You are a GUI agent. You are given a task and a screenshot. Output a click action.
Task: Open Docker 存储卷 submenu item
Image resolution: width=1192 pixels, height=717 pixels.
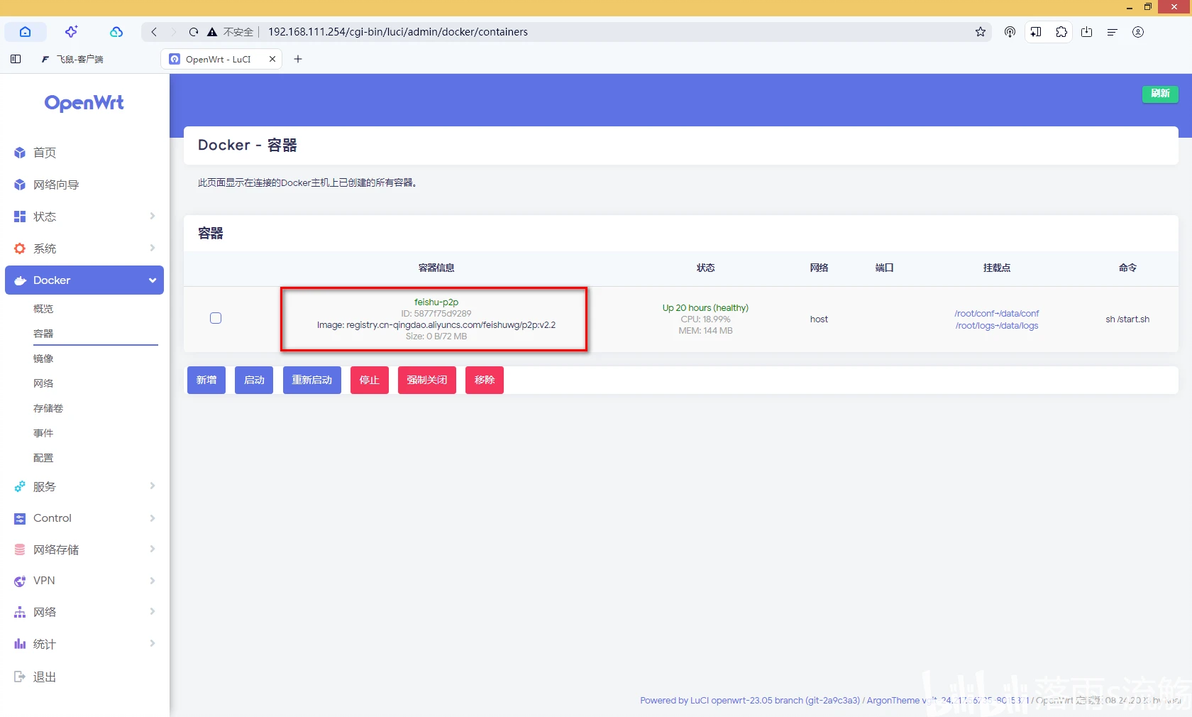coord(48,408)
